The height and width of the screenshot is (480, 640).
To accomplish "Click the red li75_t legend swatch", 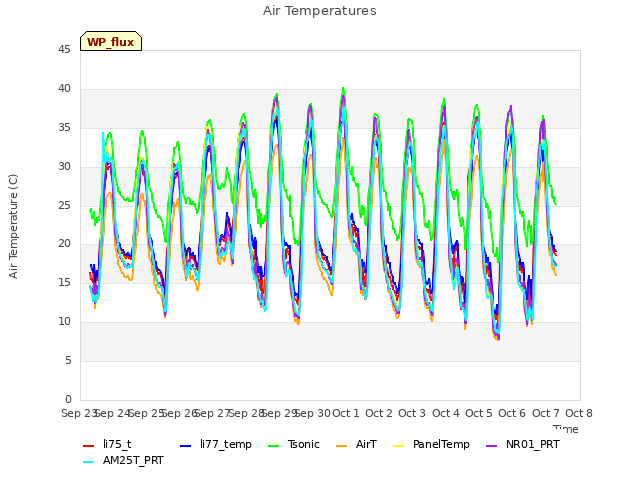I will (89, 446).
